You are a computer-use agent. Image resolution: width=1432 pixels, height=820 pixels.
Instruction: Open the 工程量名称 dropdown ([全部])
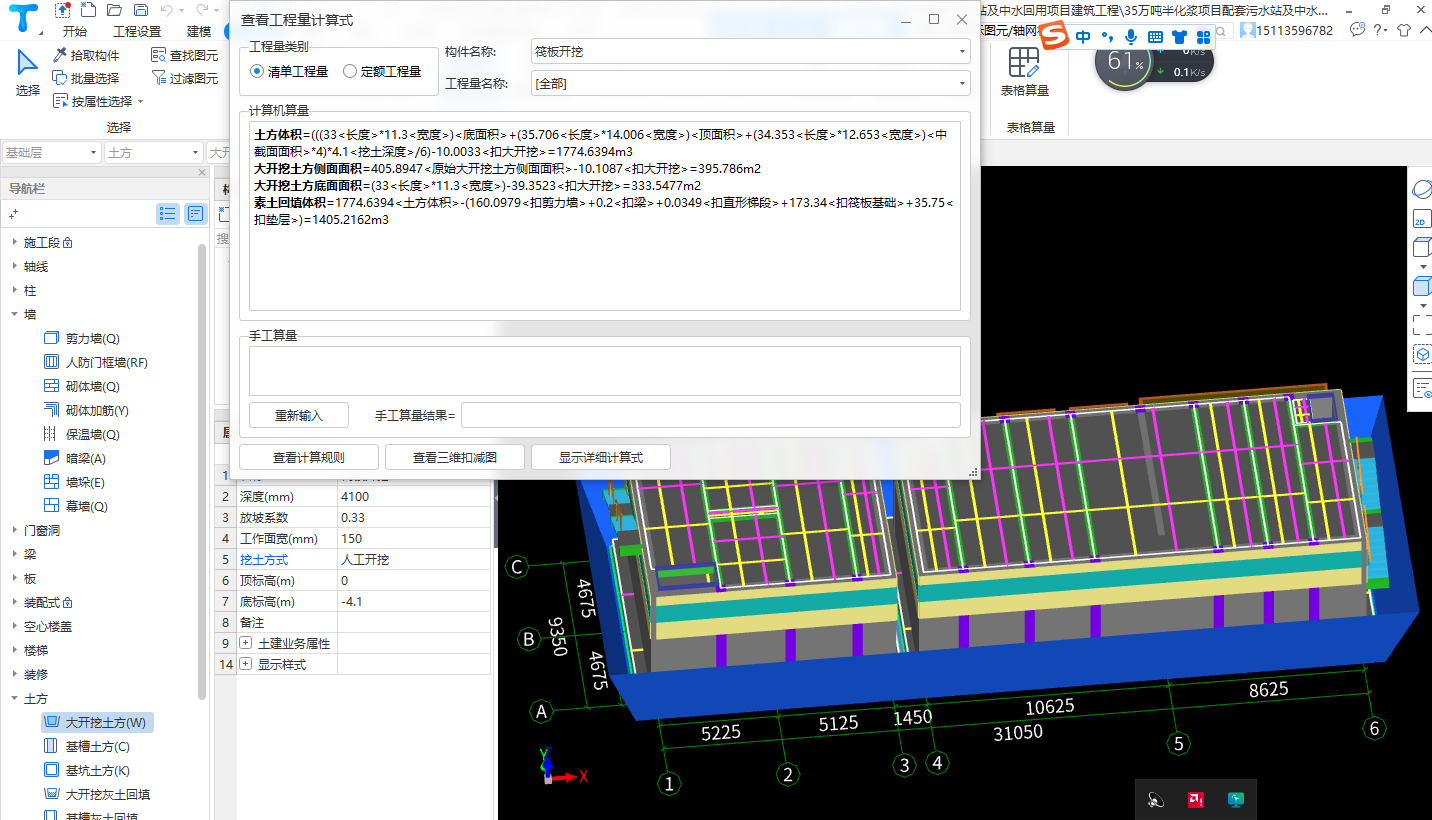click(751, 83)
